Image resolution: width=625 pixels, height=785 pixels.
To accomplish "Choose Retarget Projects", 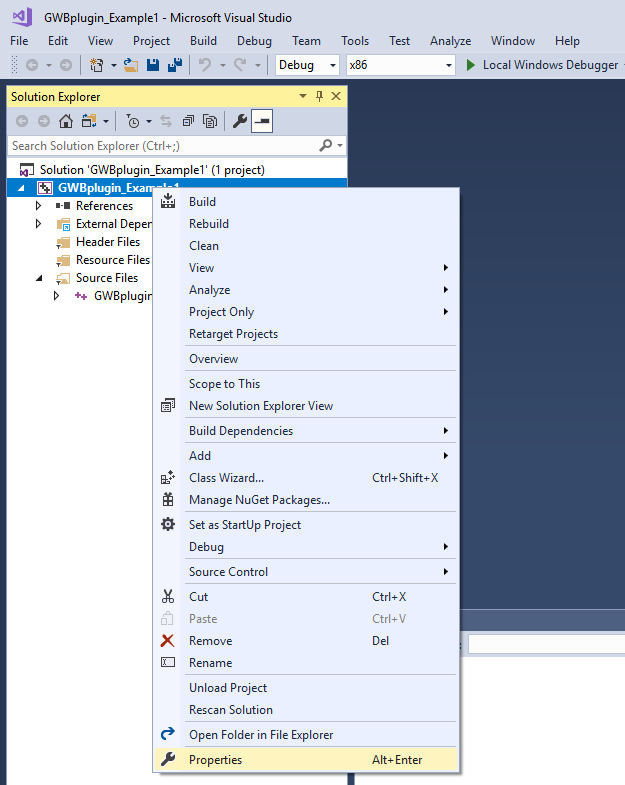I will pyautogui.click(x=306, y=334).
